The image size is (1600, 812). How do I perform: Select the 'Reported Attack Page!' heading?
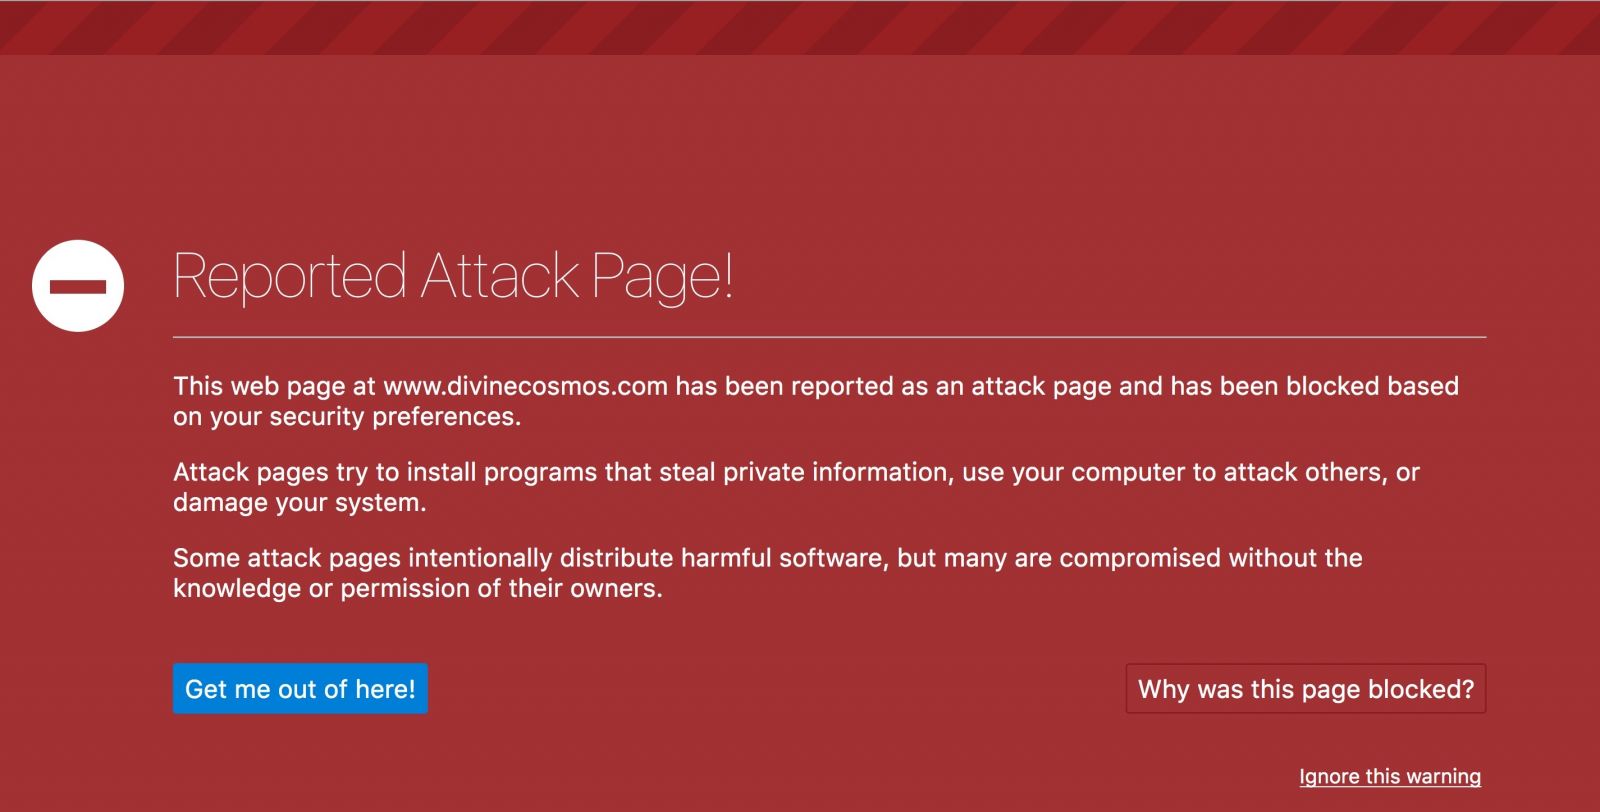tap(454, 277)
